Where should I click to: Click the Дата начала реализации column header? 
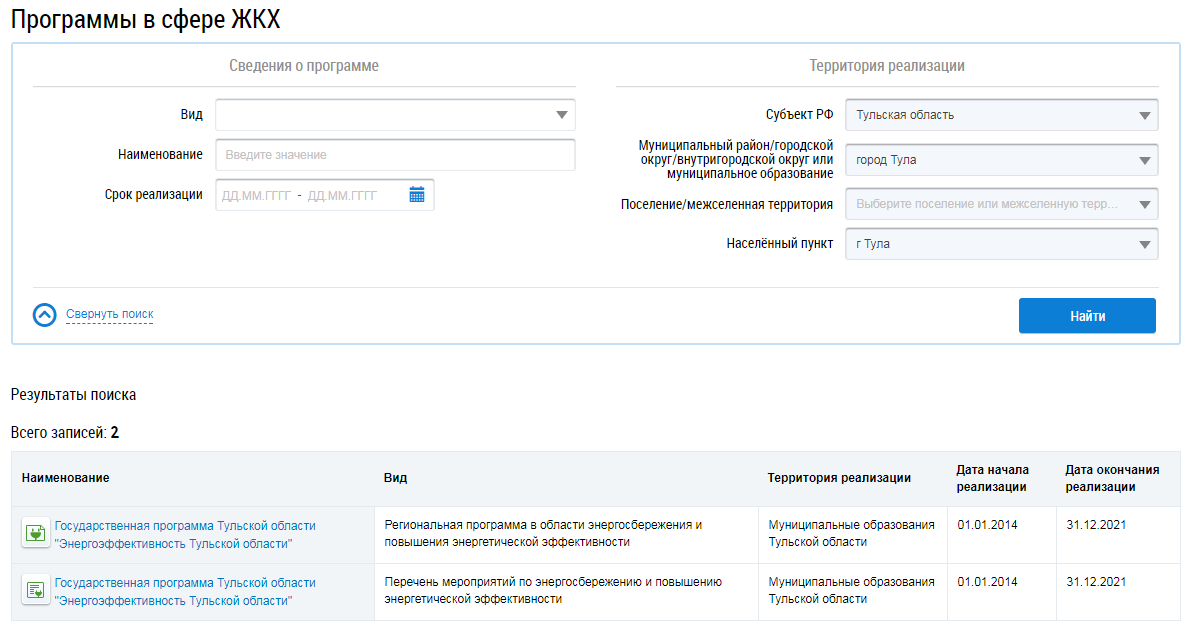(x=992, y=478)
